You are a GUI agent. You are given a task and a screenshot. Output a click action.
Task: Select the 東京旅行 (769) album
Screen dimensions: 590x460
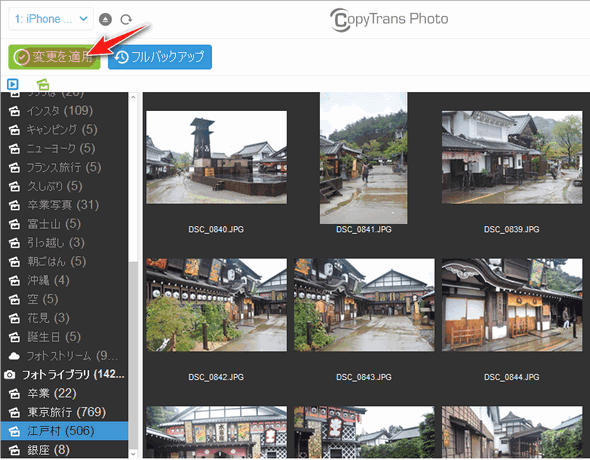pyautogui.click(x=64, y=412)
